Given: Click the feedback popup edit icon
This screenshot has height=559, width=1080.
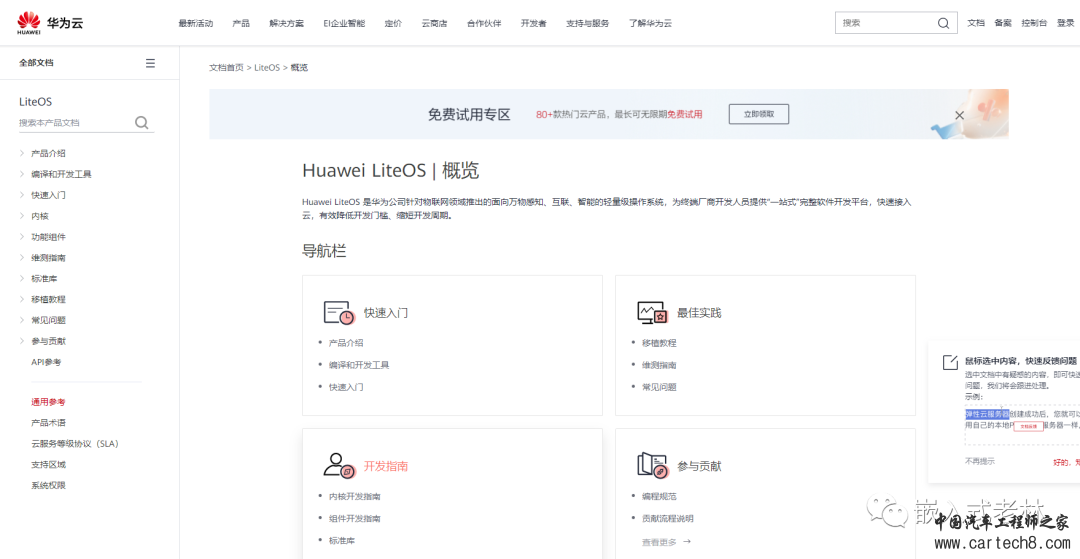Looking at the screenshot, I should (x=950, y=362).
